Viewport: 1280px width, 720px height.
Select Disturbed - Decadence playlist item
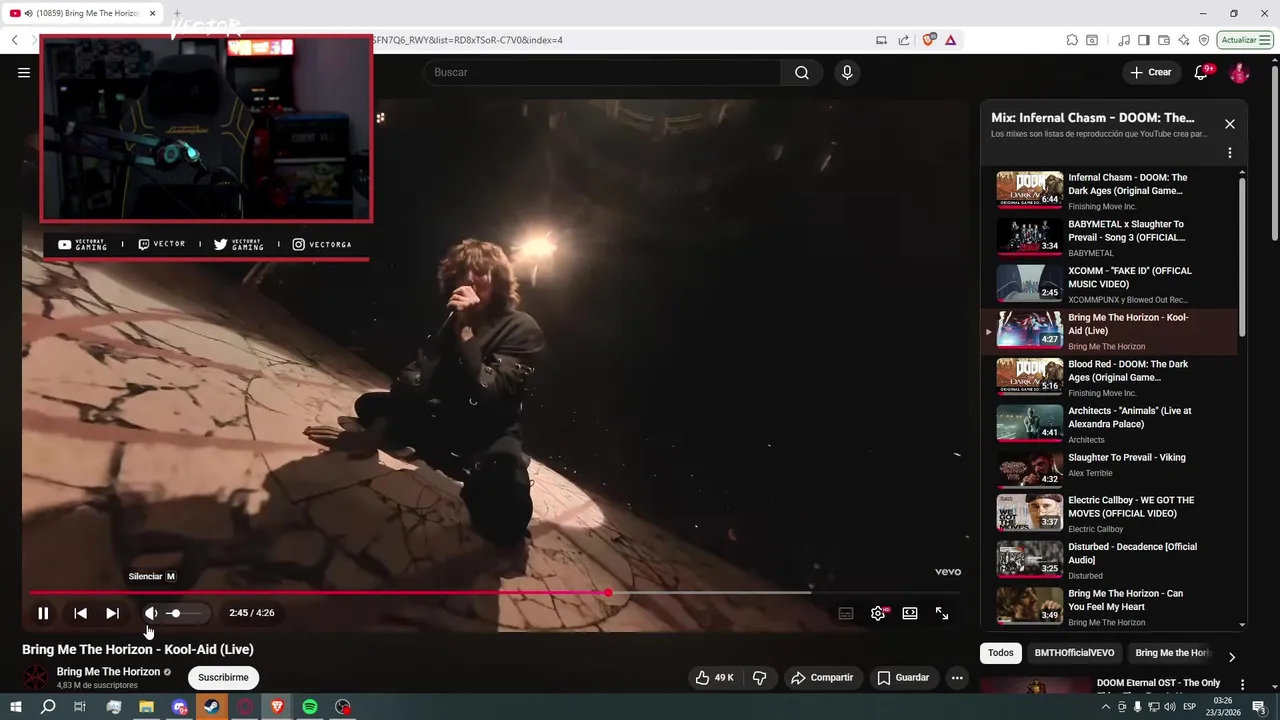coord(1108,560)
